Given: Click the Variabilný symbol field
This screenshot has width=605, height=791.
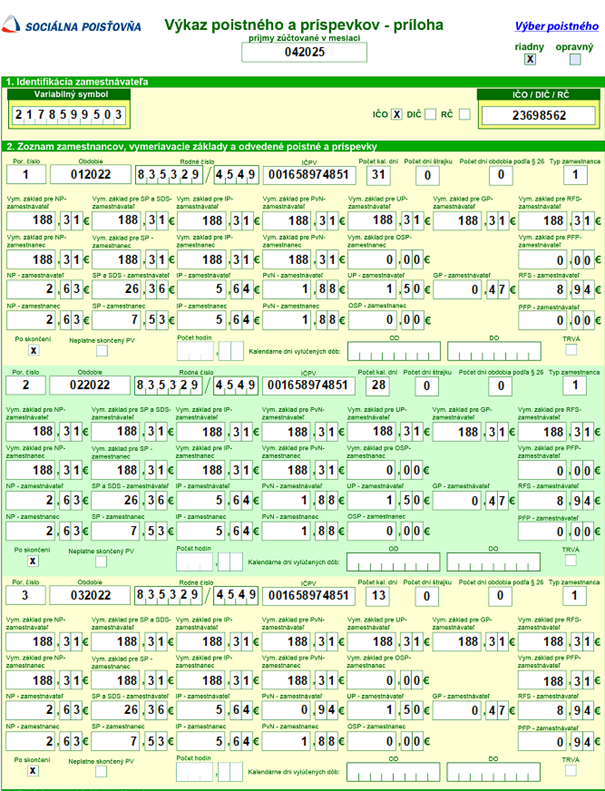Looking at the screenshot, I should (69, 115).
